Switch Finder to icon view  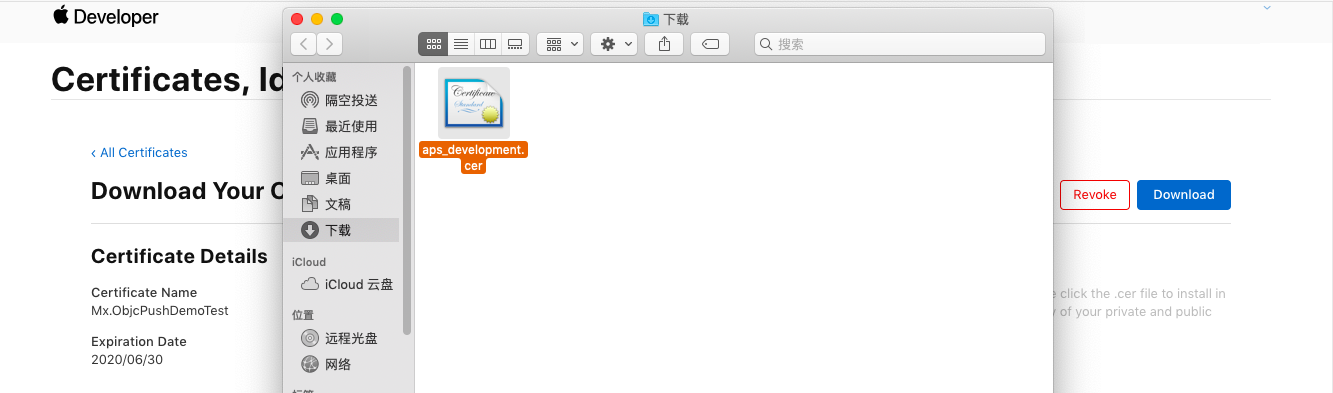click(x=434, y=44)
